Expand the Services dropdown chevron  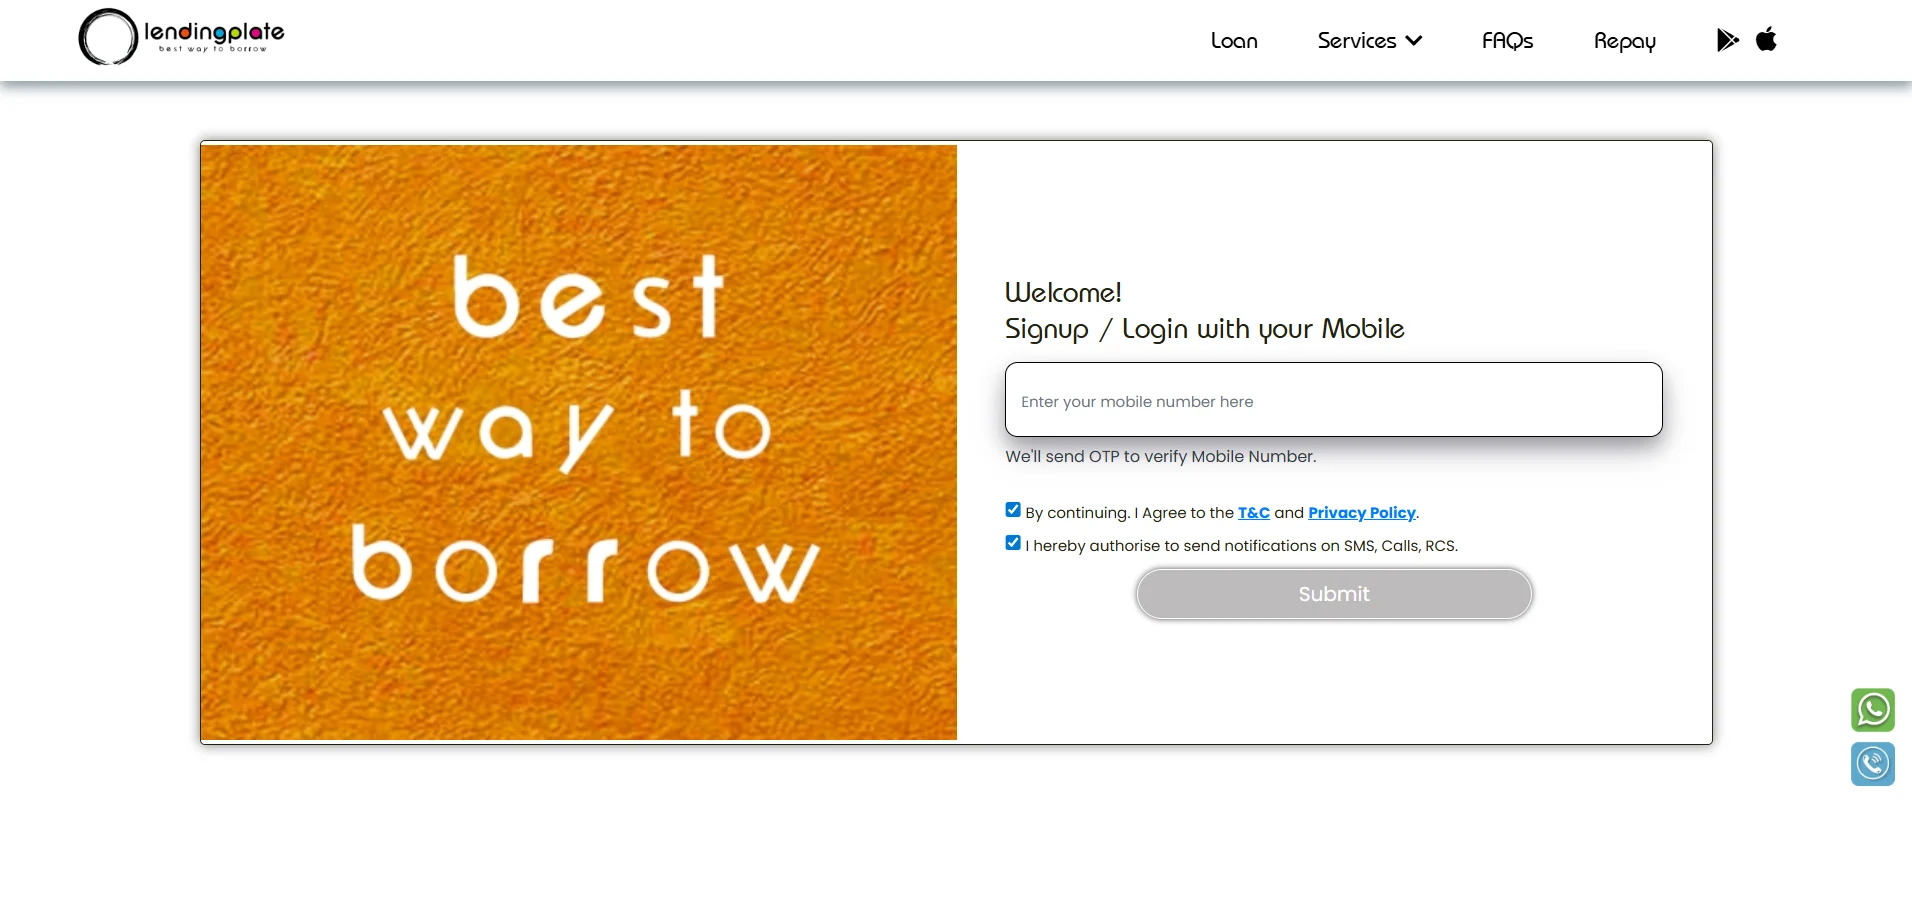[x=1414, y=41]
